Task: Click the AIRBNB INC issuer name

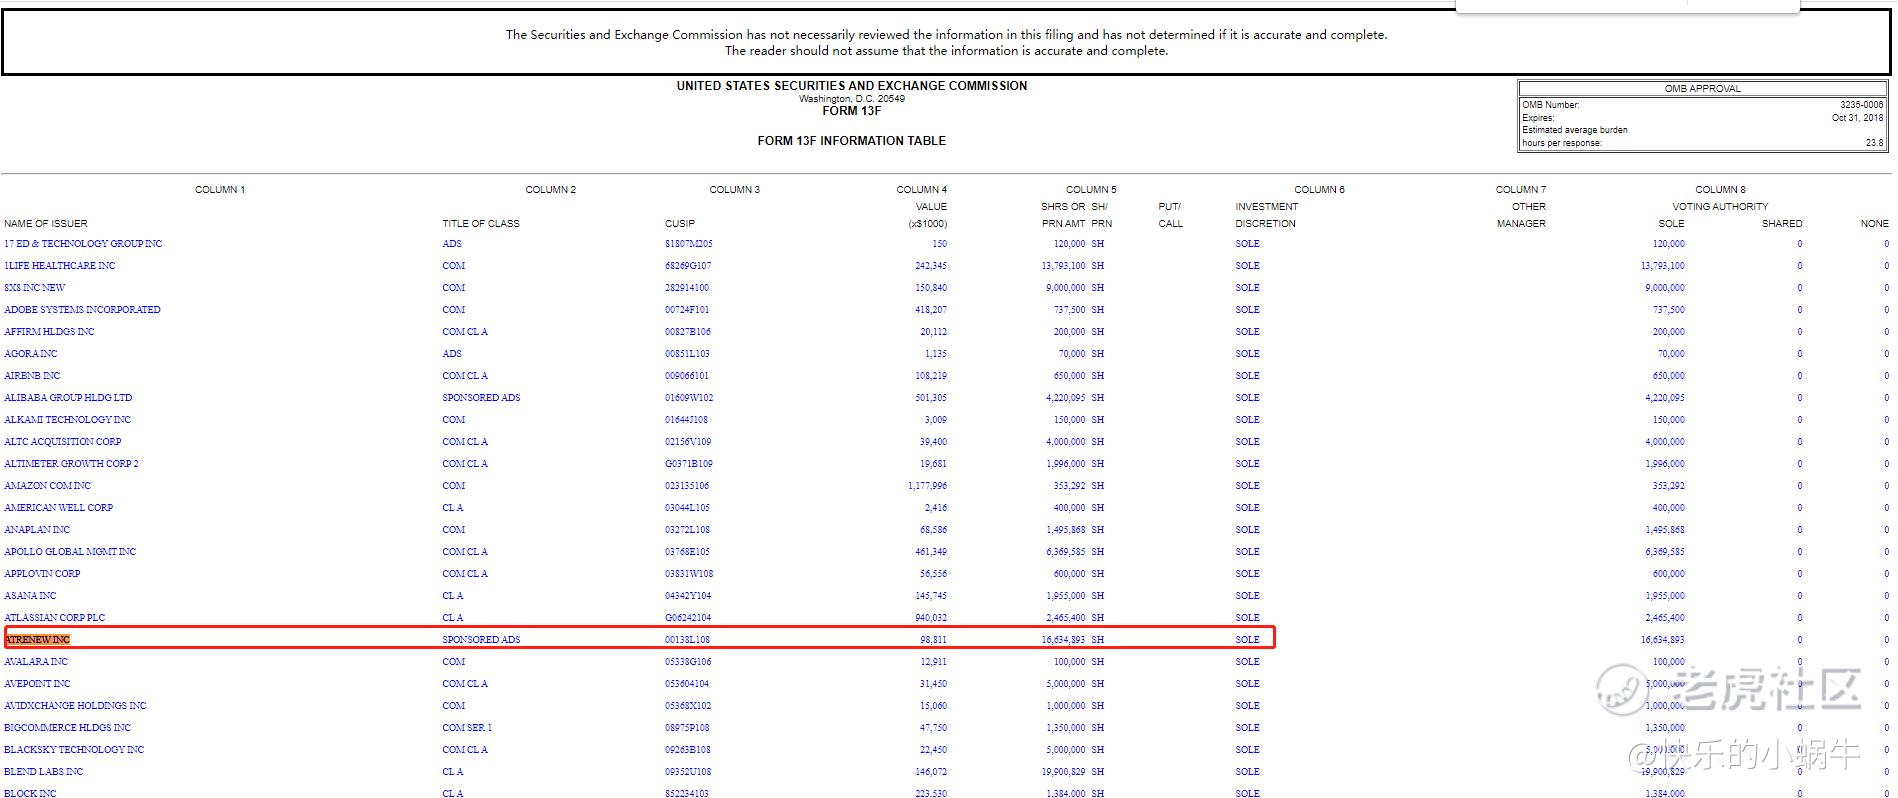Action: pos(32,376)
